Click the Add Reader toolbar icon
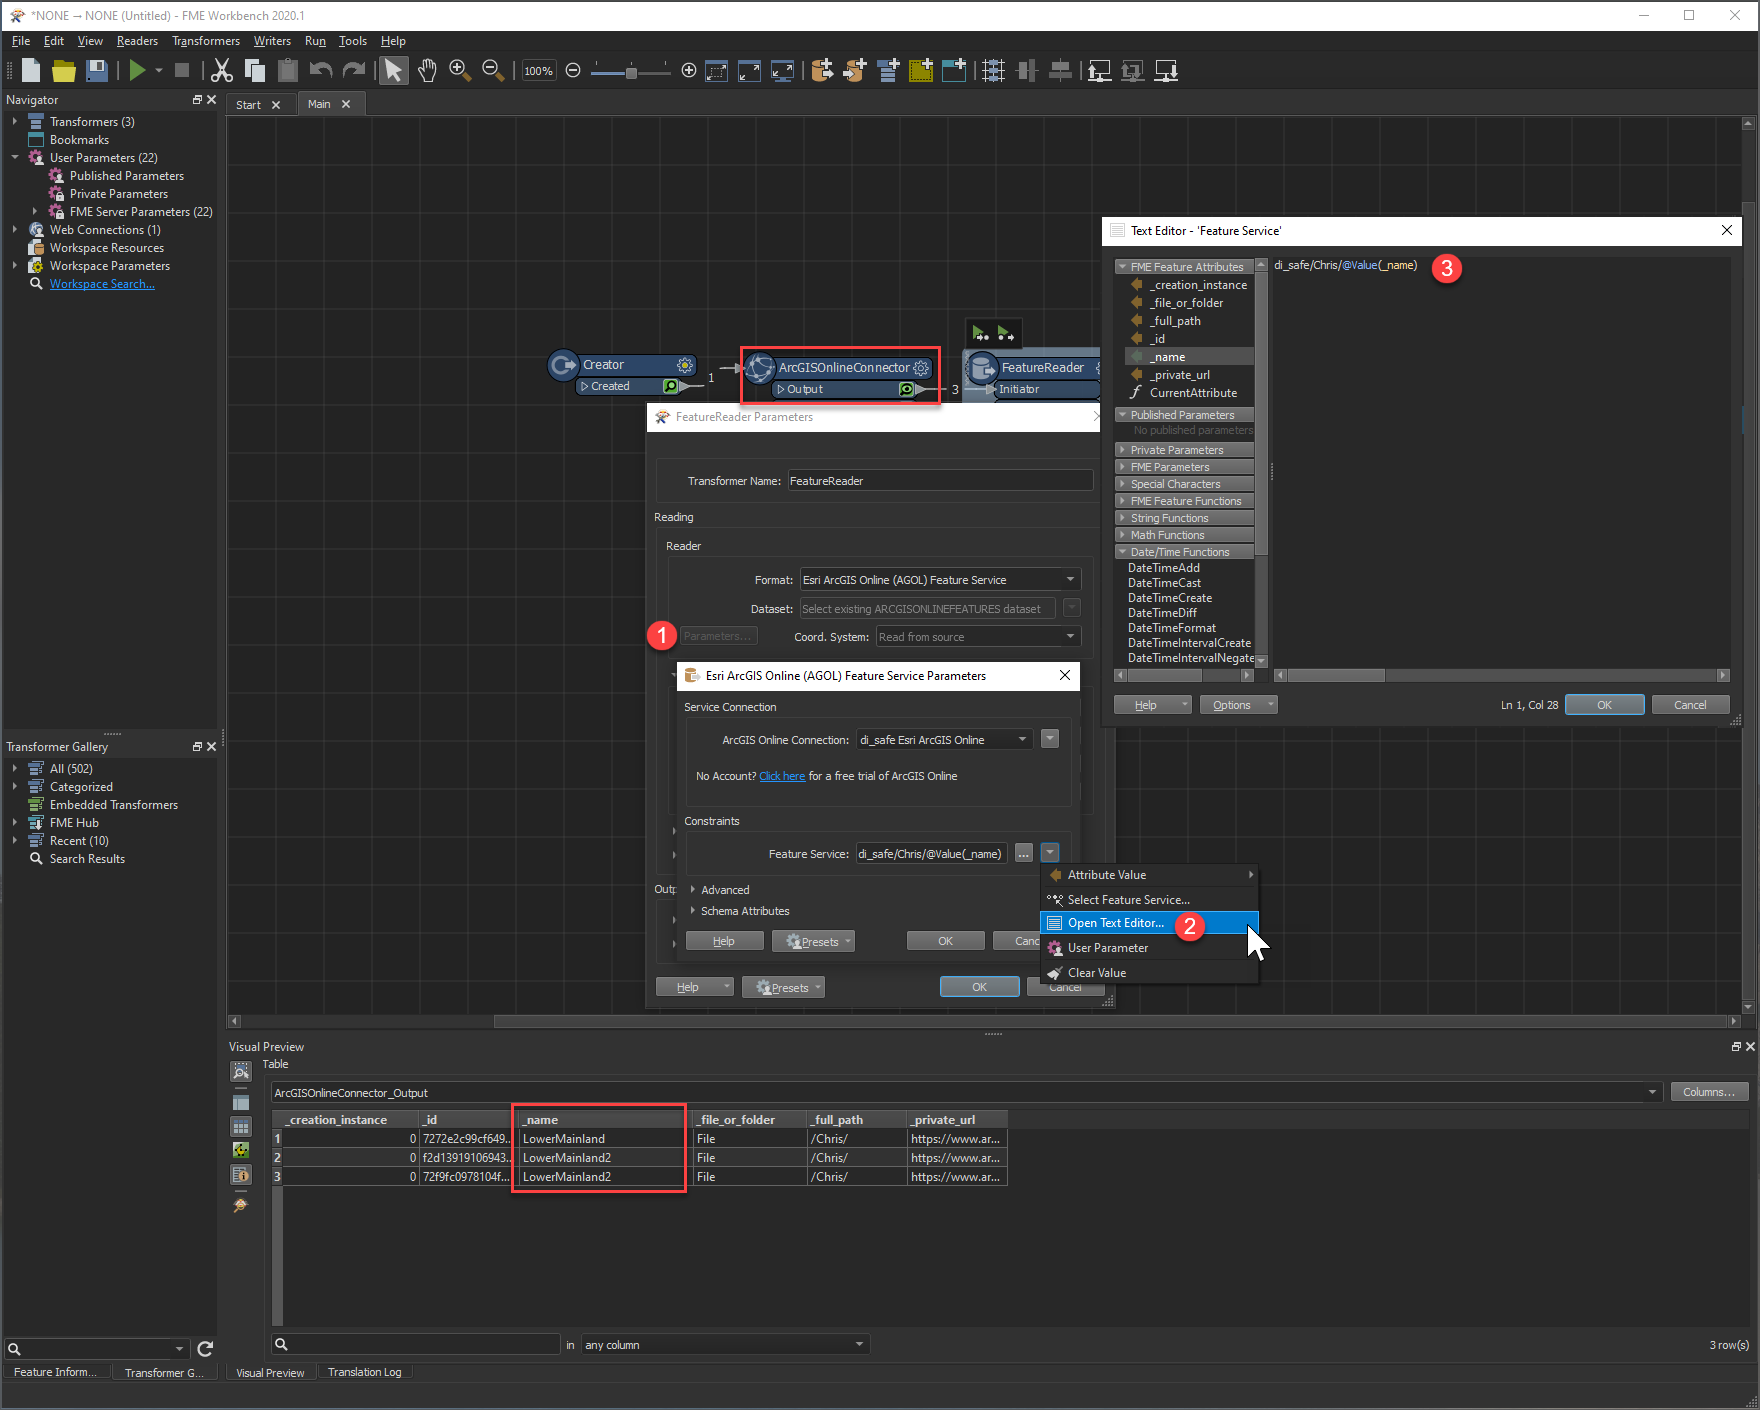The image size is (1760, 1410). [822, 70]
